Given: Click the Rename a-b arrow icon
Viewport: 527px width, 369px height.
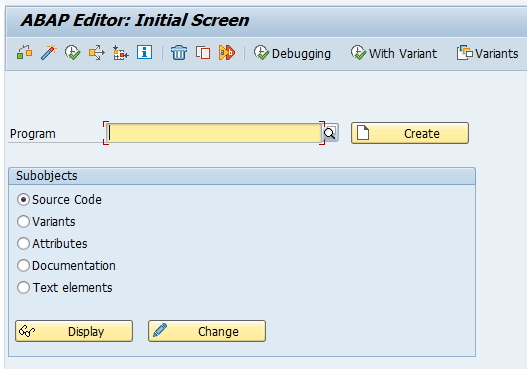Looking at the screenshot, I should coord(227,53).
